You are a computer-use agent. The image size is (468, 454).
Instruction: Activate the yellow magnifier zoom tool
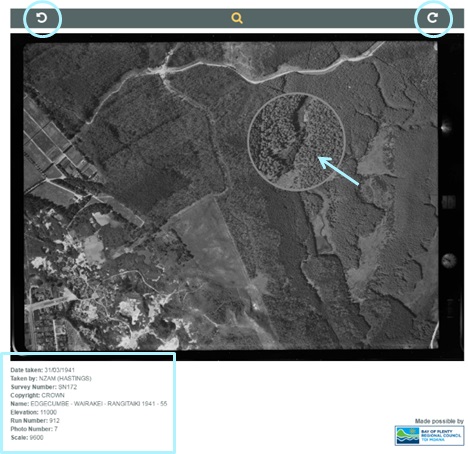pos(237,18)
